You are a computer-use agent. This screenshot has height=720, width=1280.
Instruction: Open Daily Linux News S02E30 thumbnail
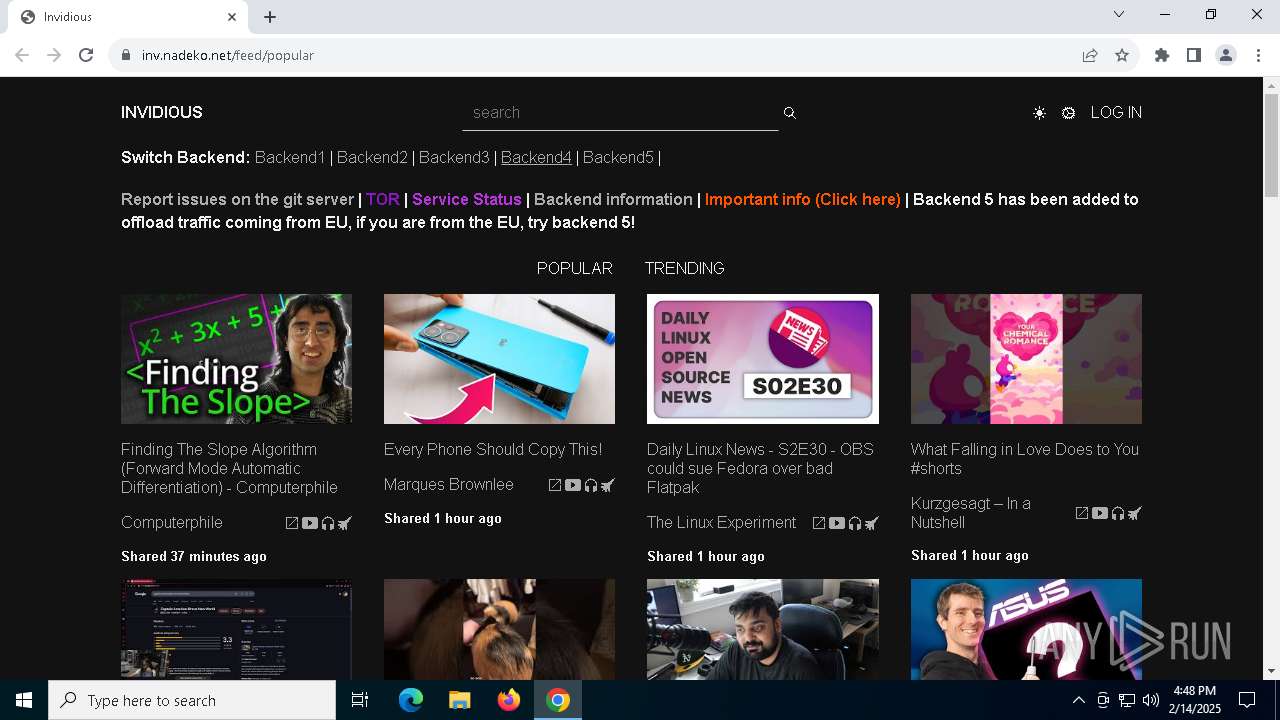(x=763, y=359)
